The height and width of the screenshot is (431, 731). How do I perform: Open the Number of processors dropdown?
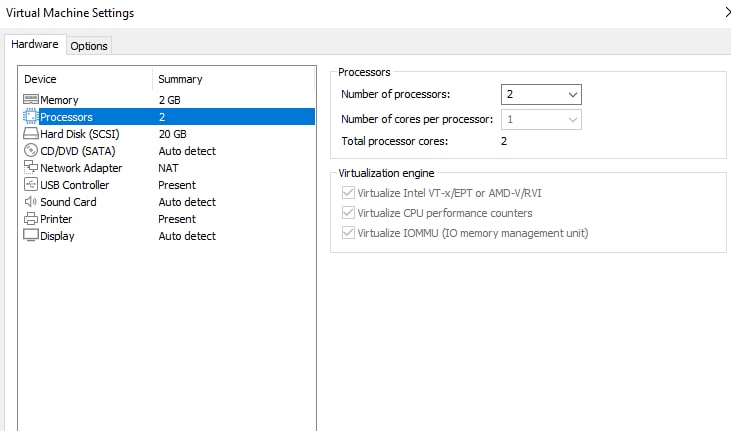[541, 95]
